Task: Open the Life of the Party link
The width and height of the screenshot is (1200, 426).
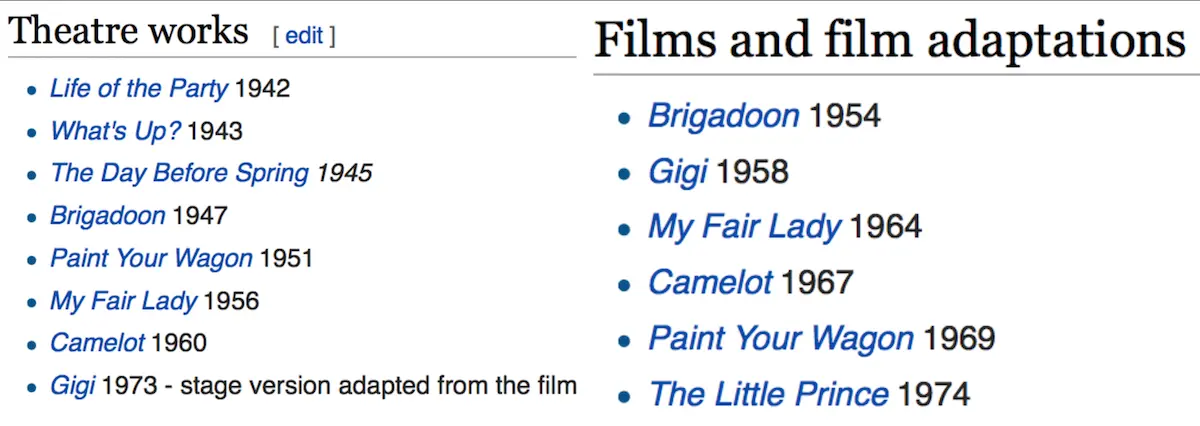Action: (139, 89)
